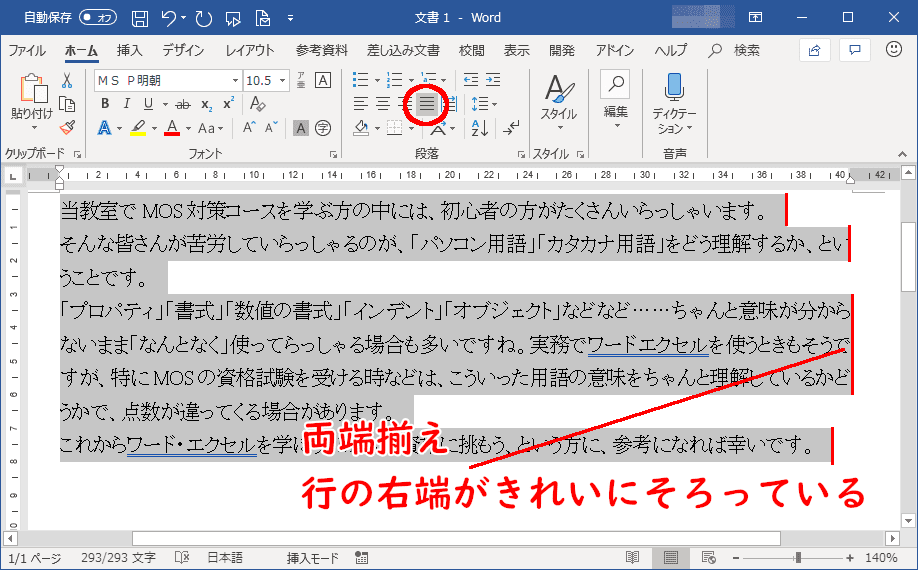Undo the last action
918x570 pixels.
tap(169, 18)
